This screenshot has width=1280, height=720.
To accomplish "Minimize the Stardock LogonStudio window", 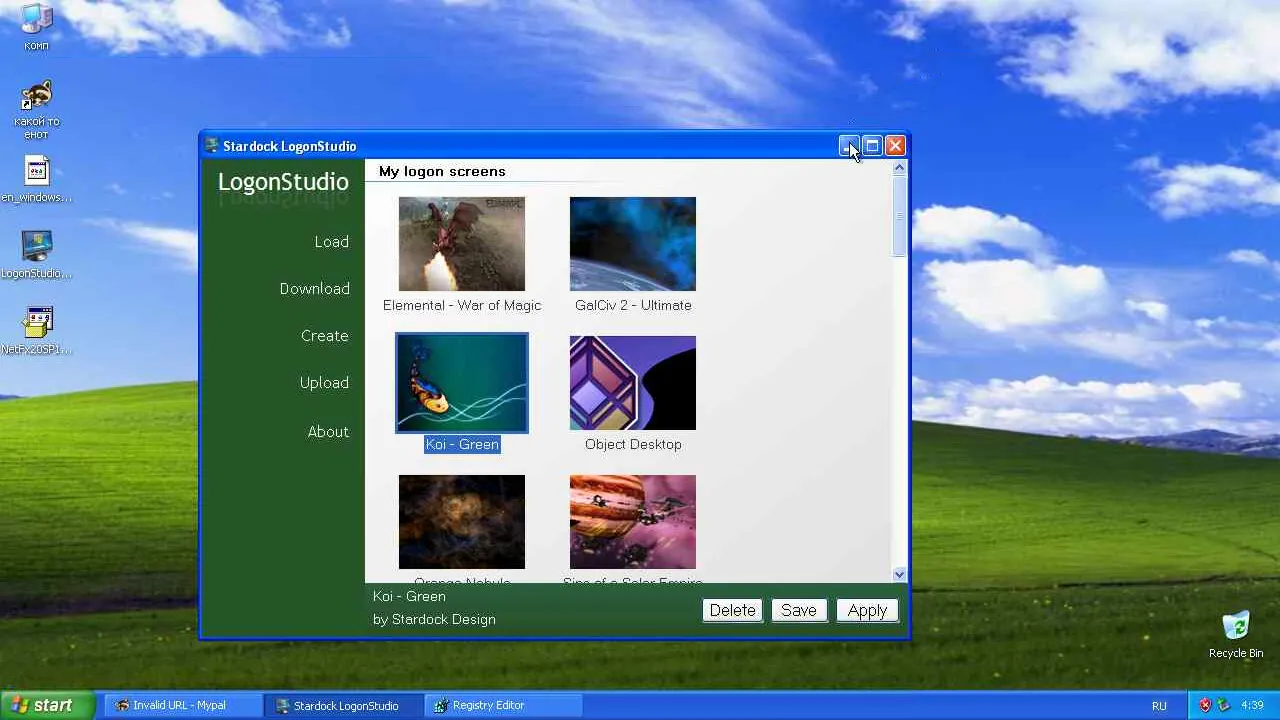I will [x=849, y=146].
